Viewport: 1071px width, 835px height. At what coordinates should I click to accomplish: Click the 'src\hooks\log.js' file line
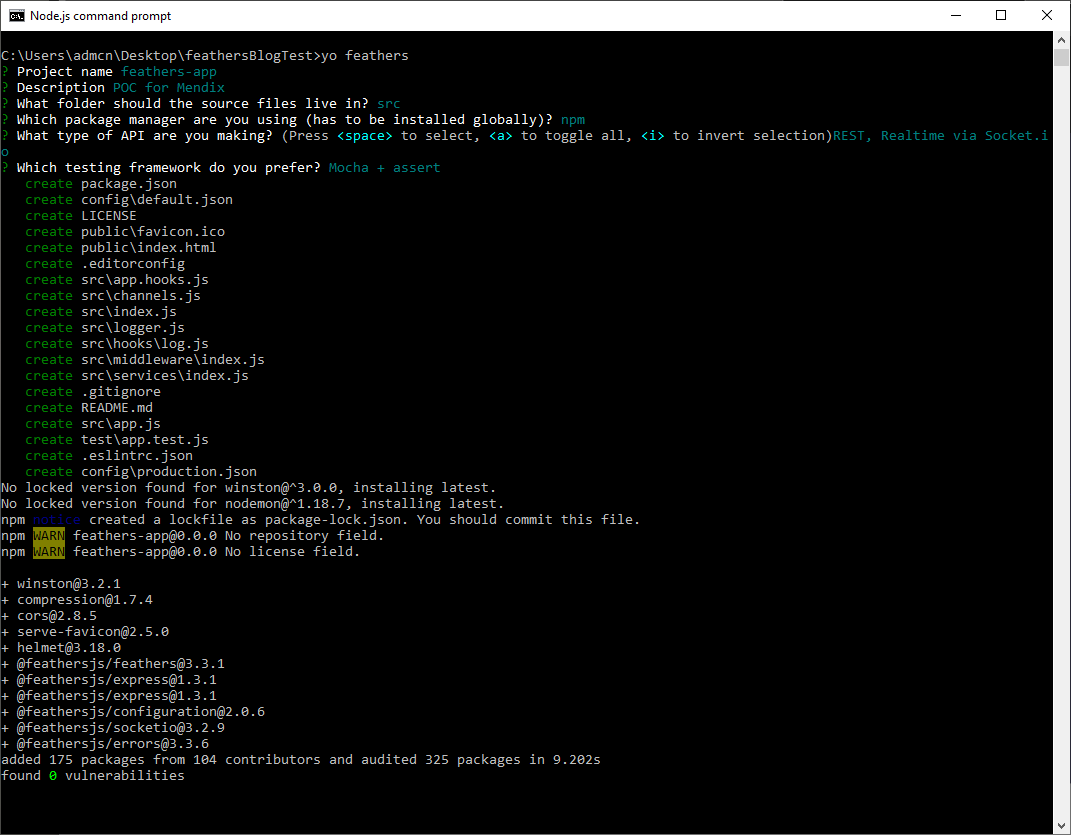(117, 344)
